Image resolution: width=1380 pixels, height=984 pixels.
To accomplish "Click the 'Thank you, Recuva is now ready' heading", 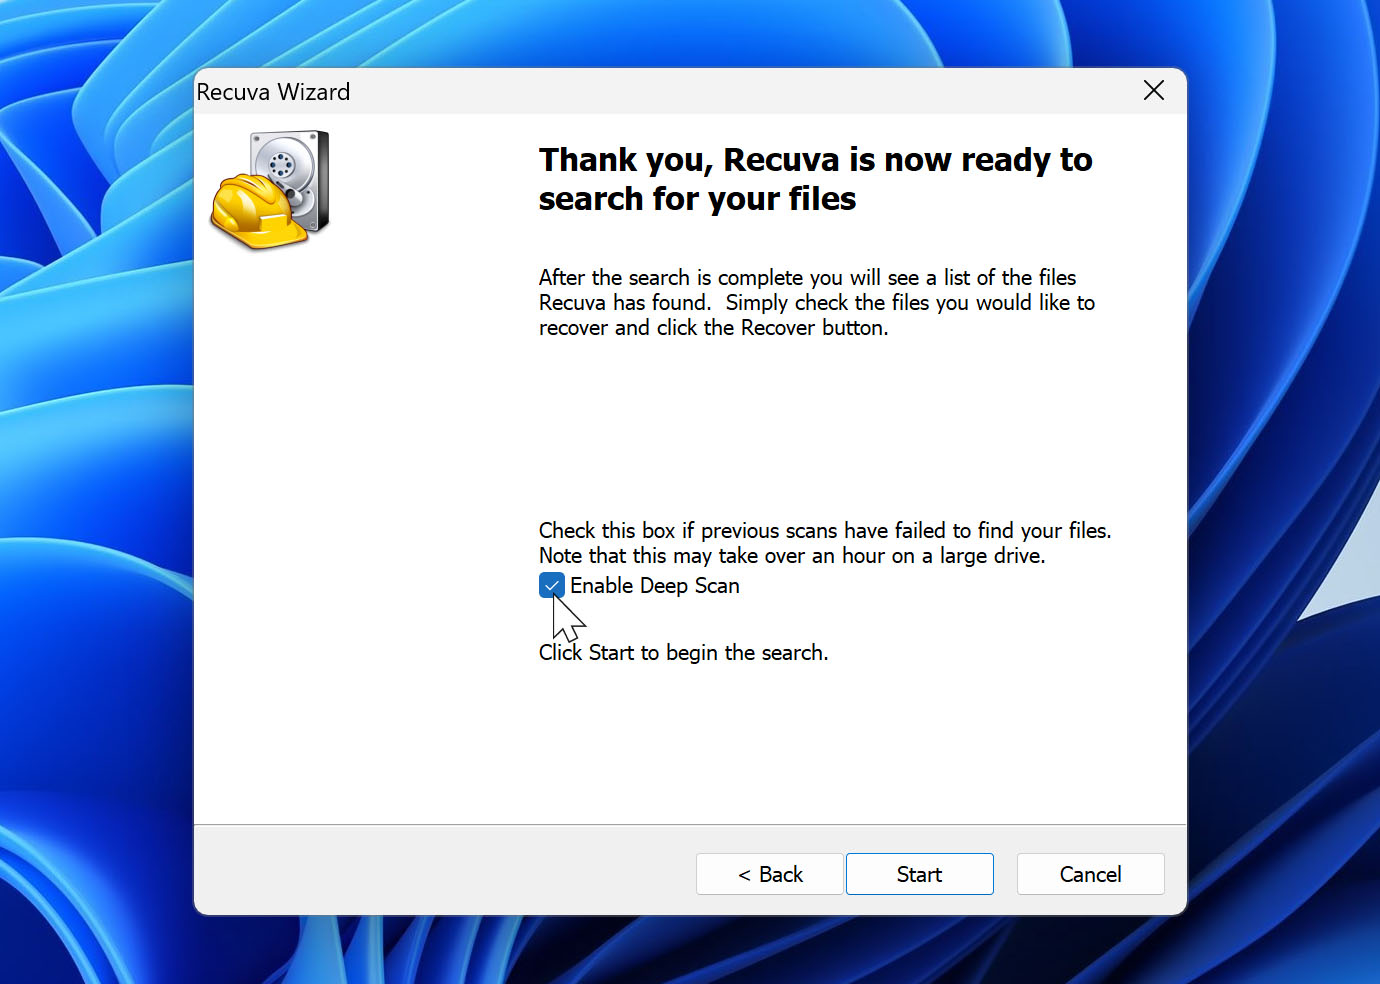I will point(815,179).
